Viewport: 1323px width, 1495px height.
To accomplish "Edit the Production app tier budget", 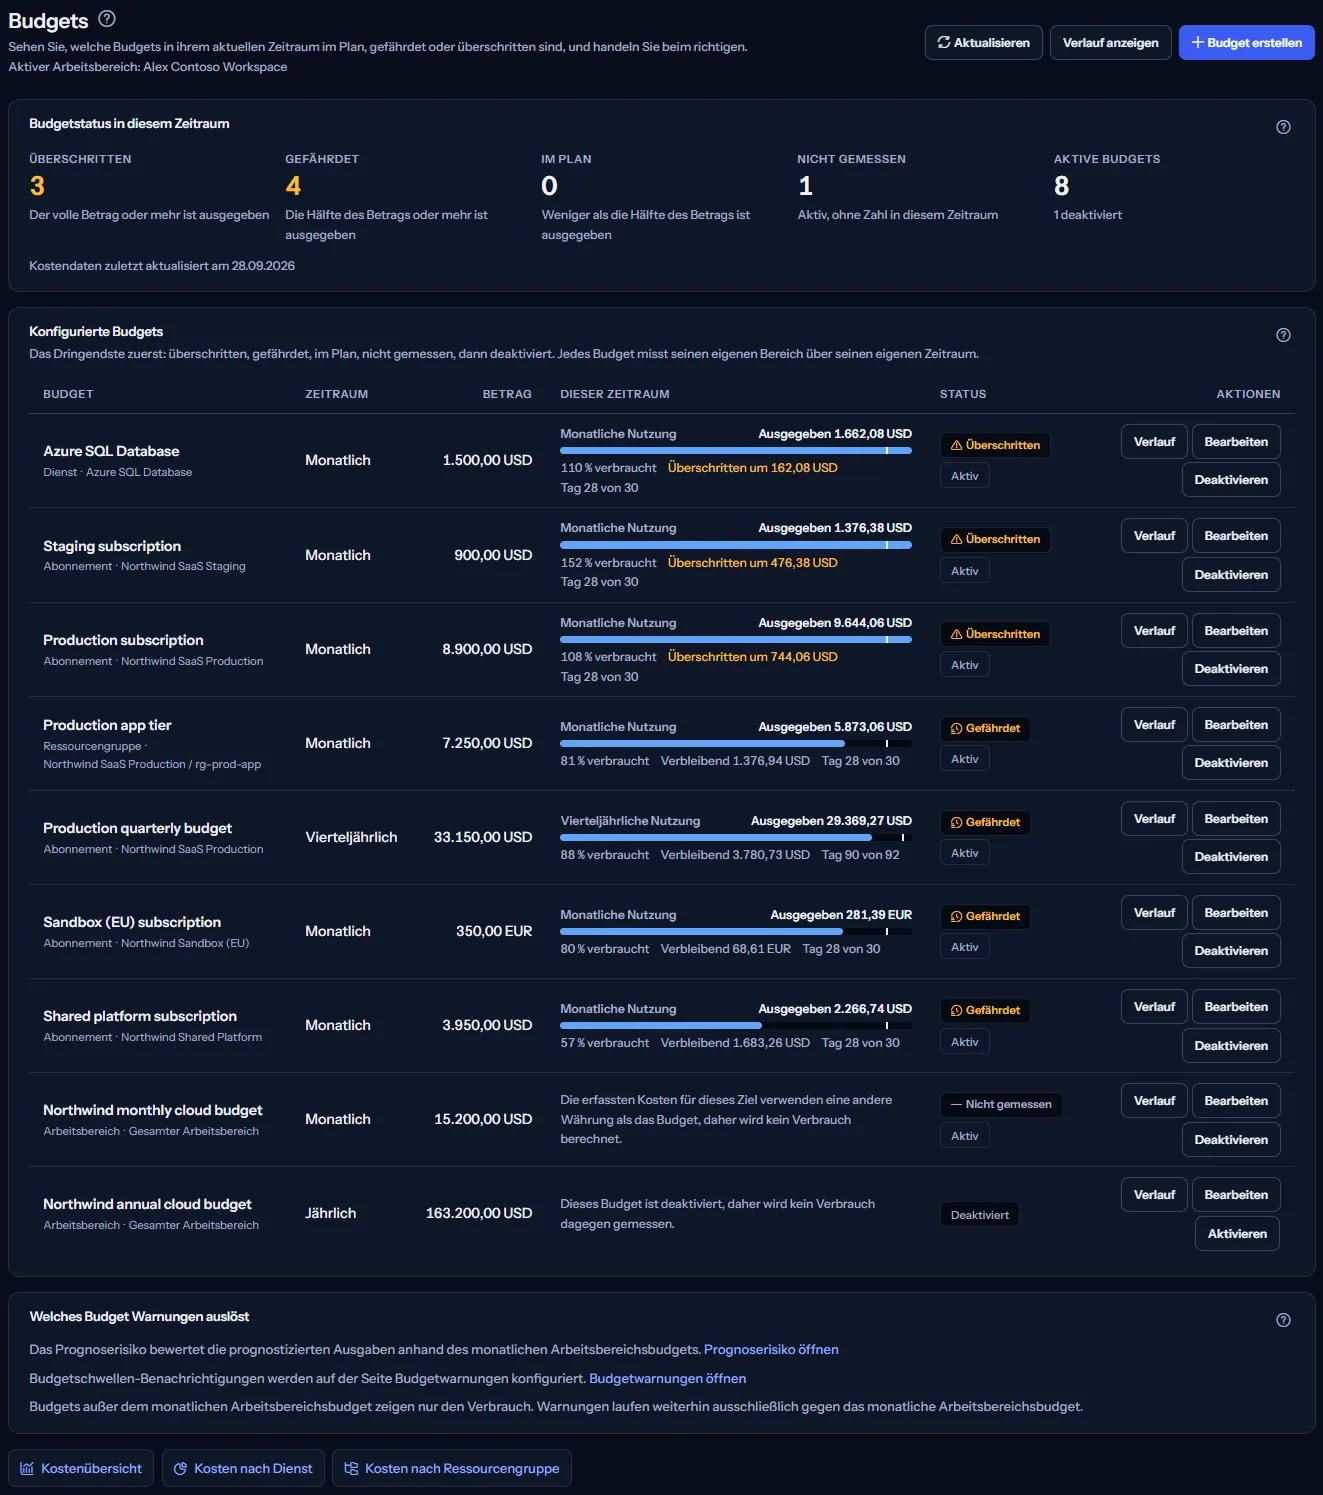I will pyautogui.click(x=1236, y=725).
